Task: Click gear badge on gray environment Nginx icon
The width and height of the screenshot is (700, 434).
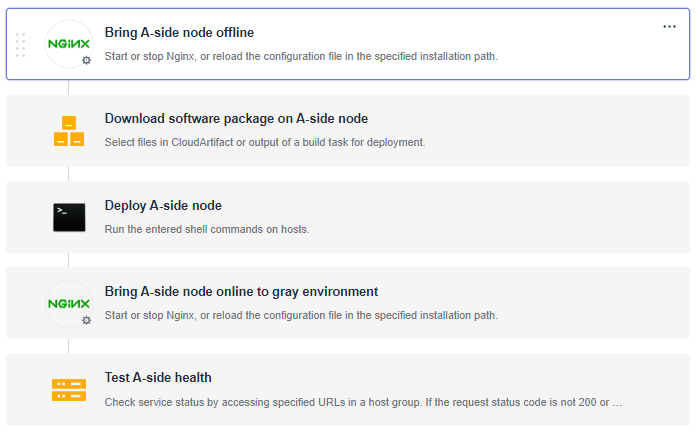Action: click(87, 320)
